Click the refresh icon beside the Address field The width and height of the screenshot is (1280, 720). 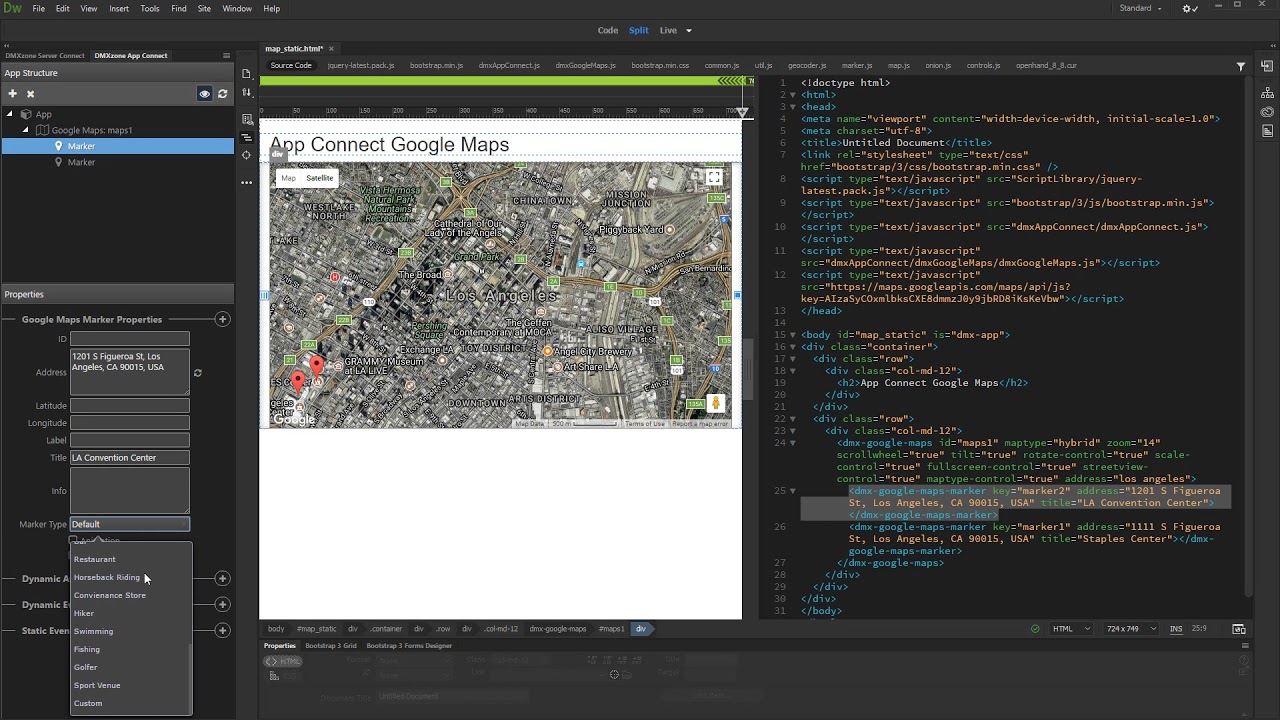[x=197, y=373]
